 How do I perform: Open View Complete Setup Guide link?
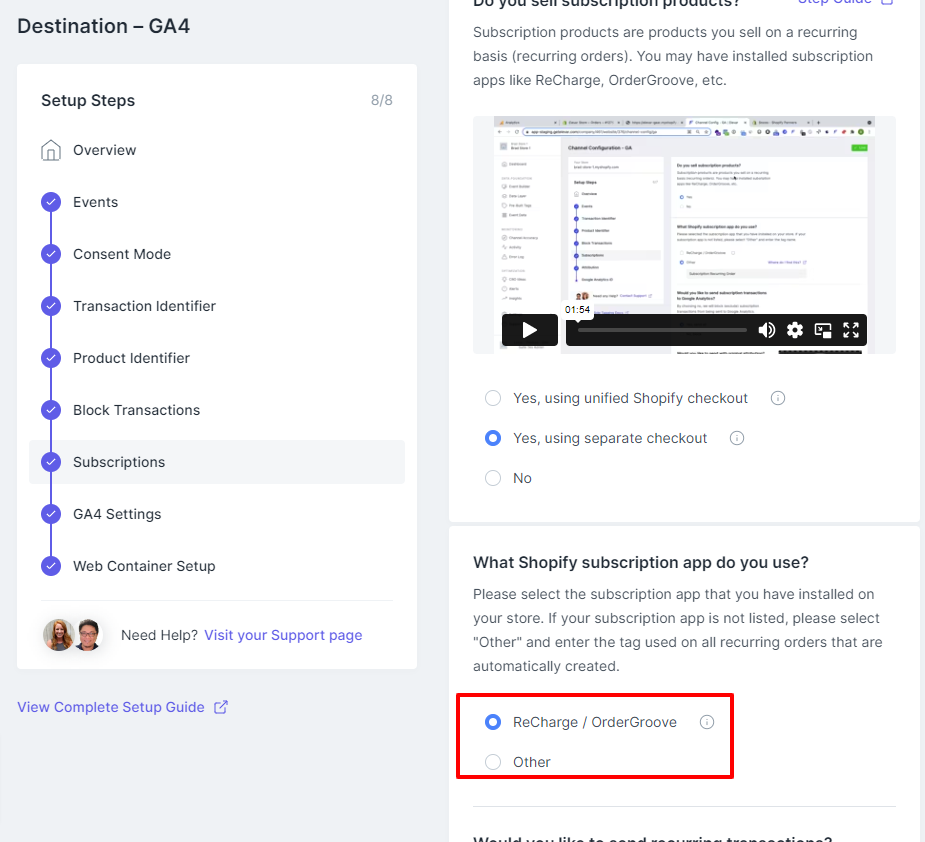[x=111, y=707]
